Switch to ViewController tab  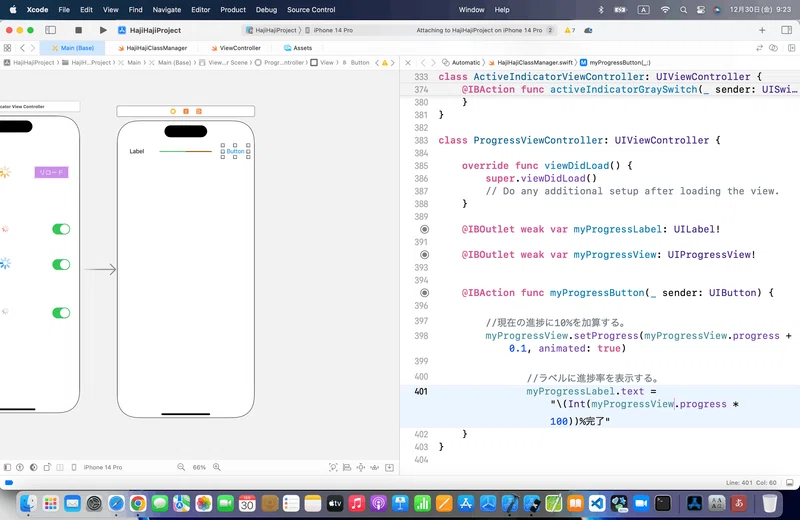[236, 48]
